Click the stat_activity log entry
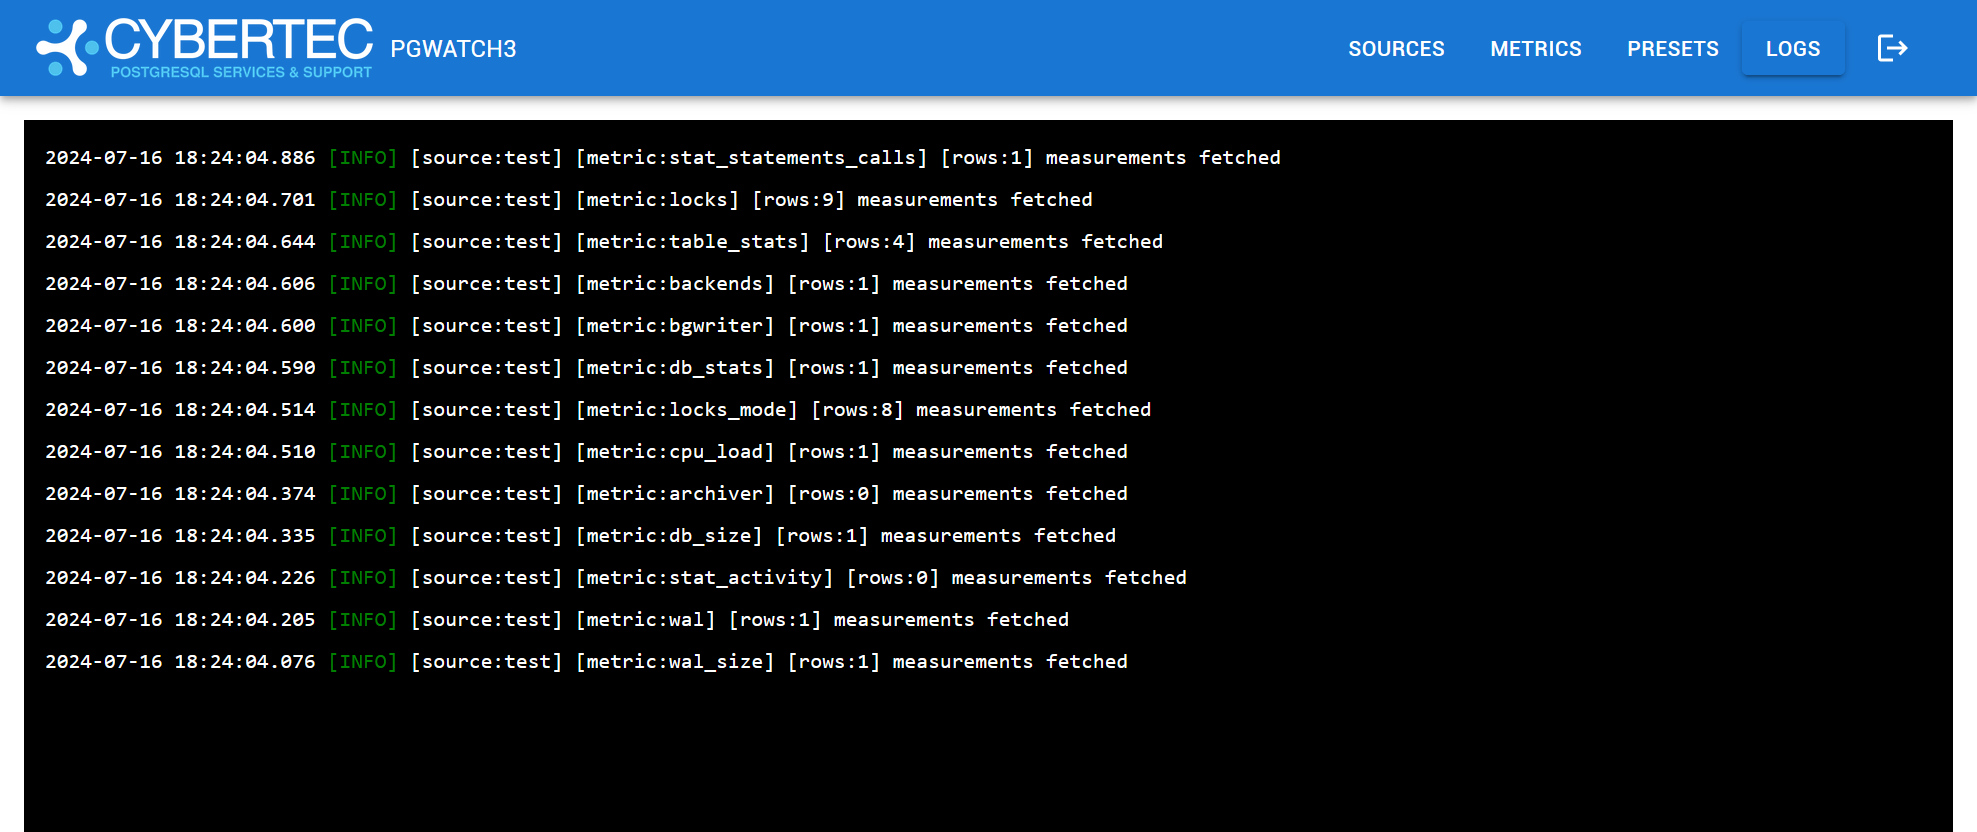Screen dimensions: 1977x832 (615, 578)
